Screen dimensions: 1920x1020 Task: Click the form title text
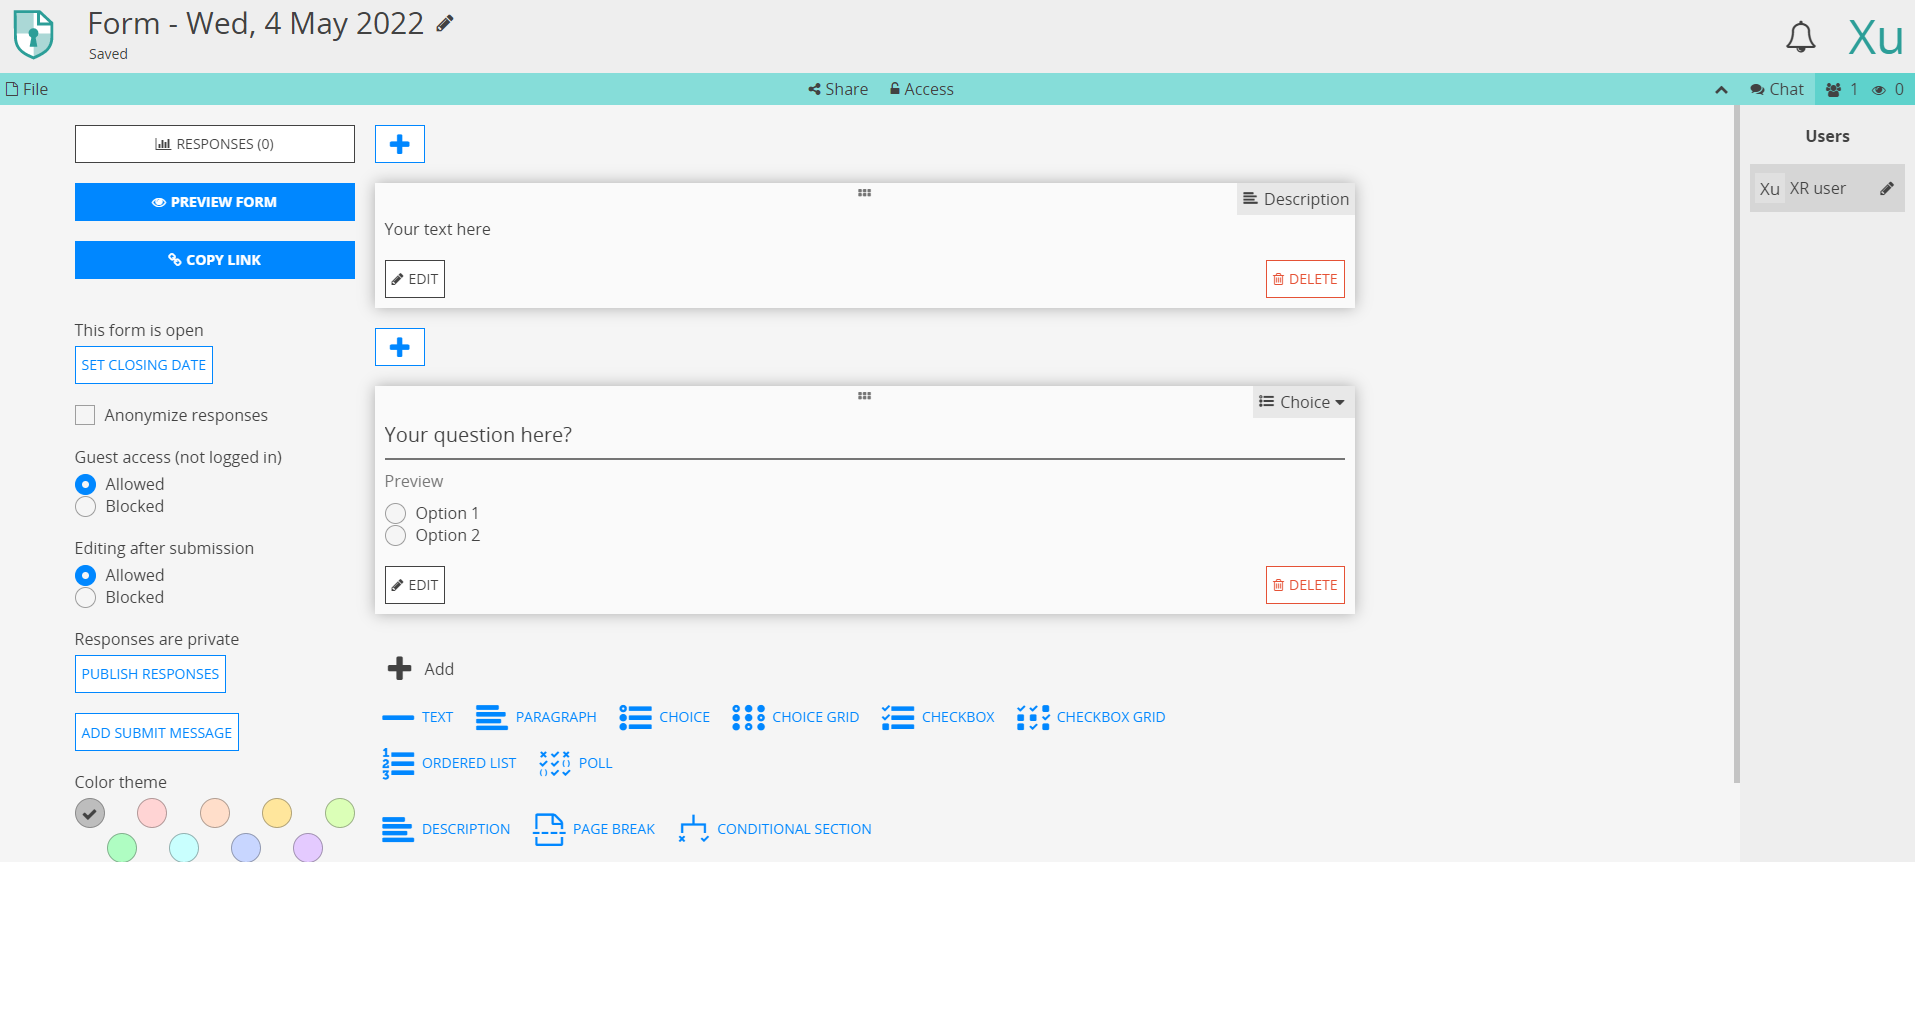[x=256, y=23]
